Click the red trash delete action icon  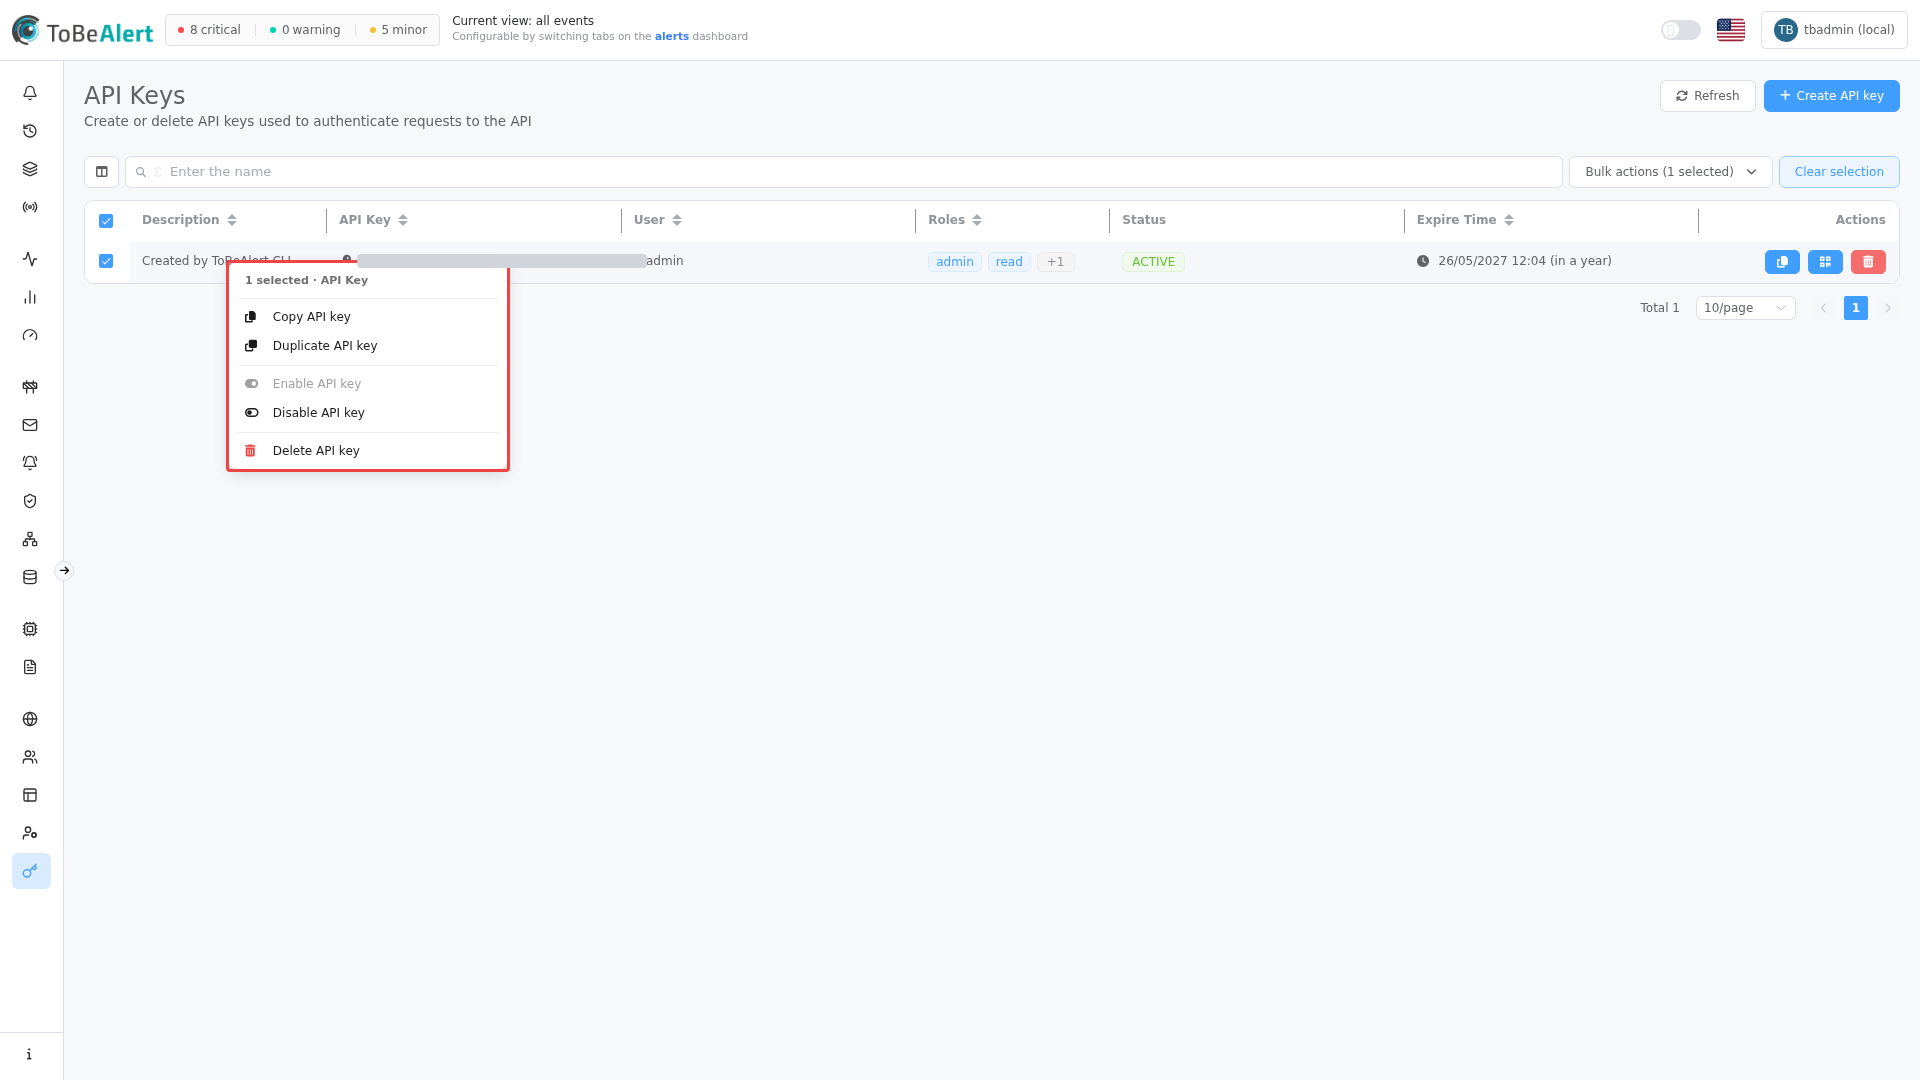click(x=1868, y=262)
